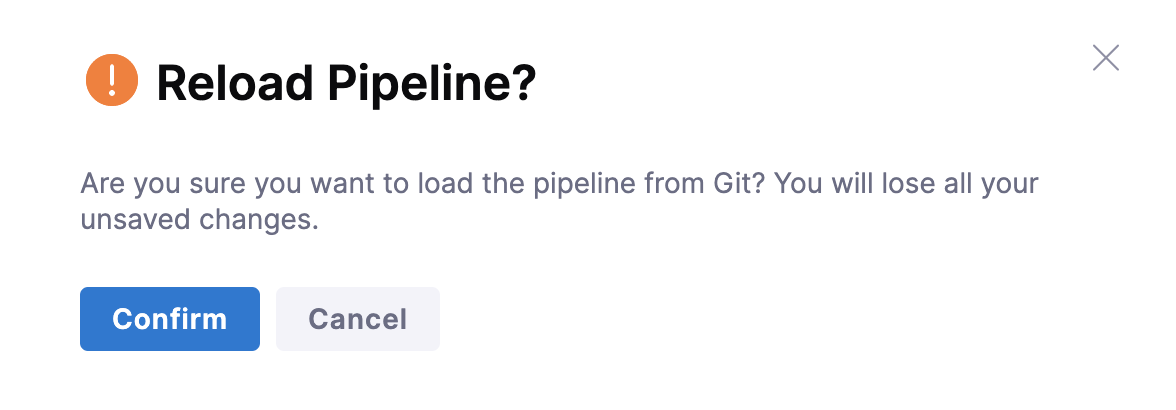
Task: Dismiss the Reload Pipeline dialog via X
Action: point(1105,58)
